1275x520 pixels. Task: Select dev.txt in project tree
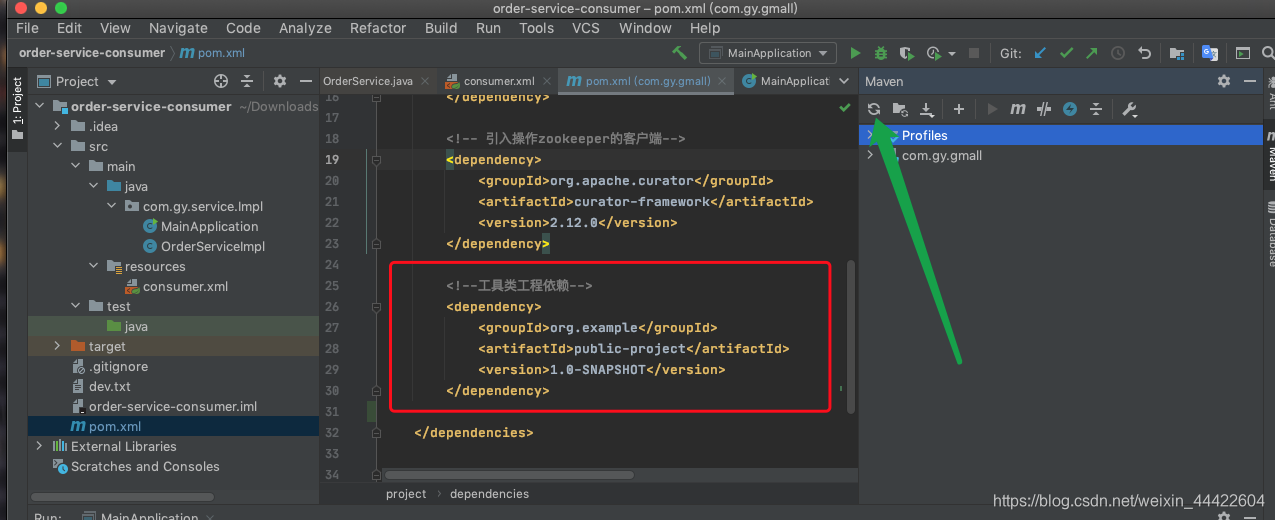[x=110, y=386]
